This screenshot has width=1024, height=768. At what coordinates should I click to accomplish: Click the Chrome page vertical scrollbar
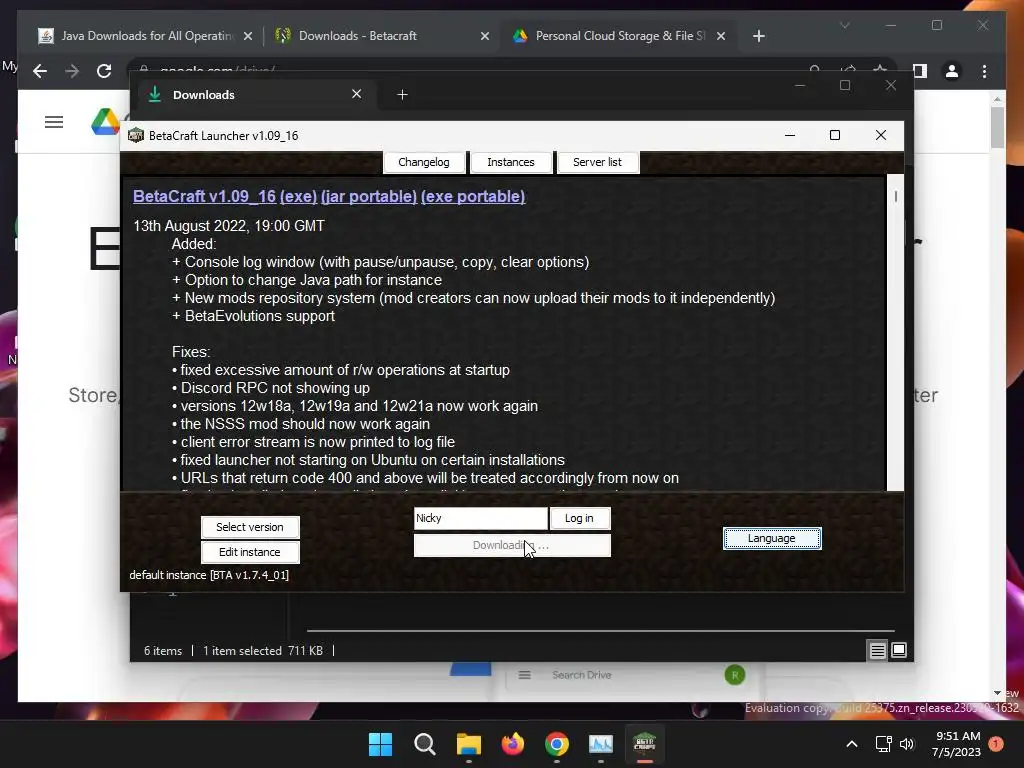tap(997, 396)
